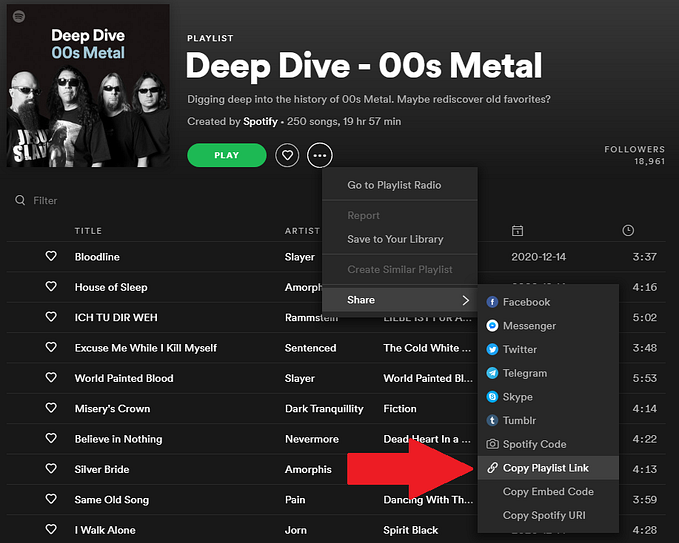Viewport: 679px width, 543px height.
Task: Like the song Silver Bride
Action: [51, 468]
